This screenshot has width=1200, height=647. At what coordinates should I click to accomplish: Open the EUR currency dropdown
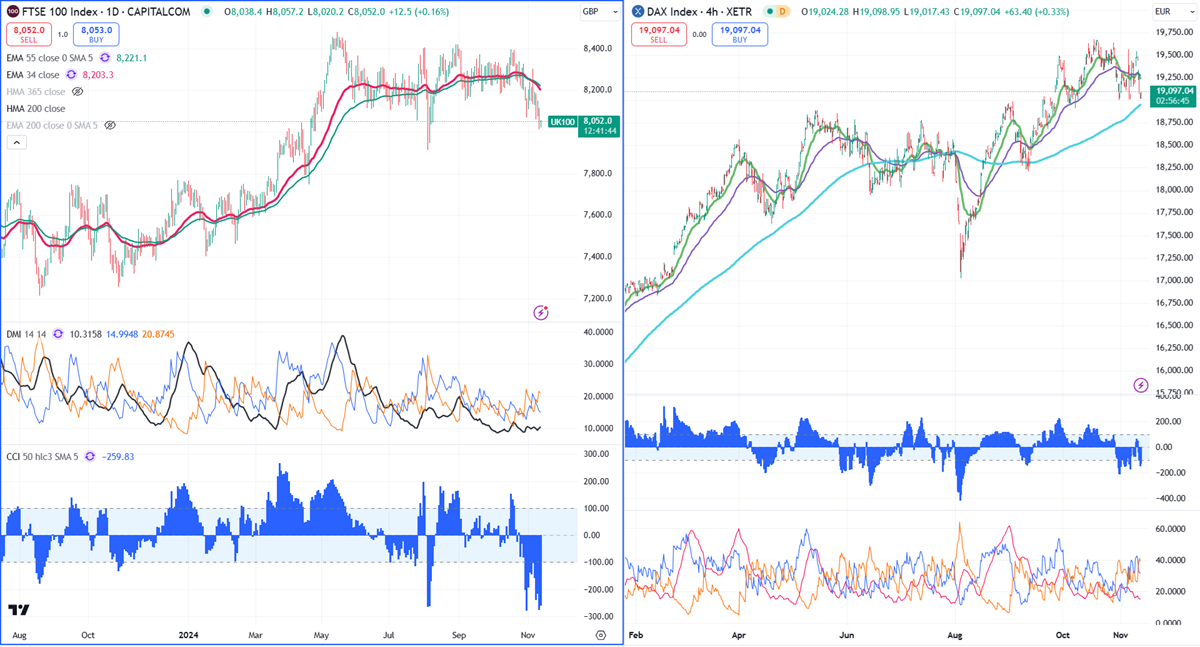pyautogui.click(x=1177, y=11)
